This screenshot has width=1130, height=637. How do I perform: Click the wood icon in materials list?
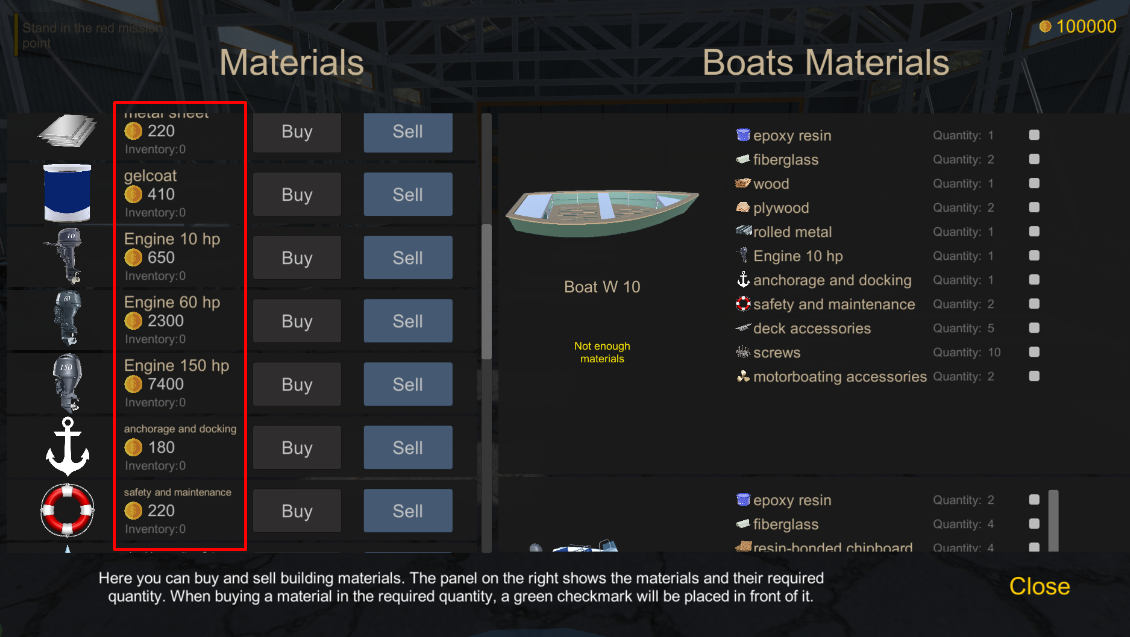coord(742,183)
